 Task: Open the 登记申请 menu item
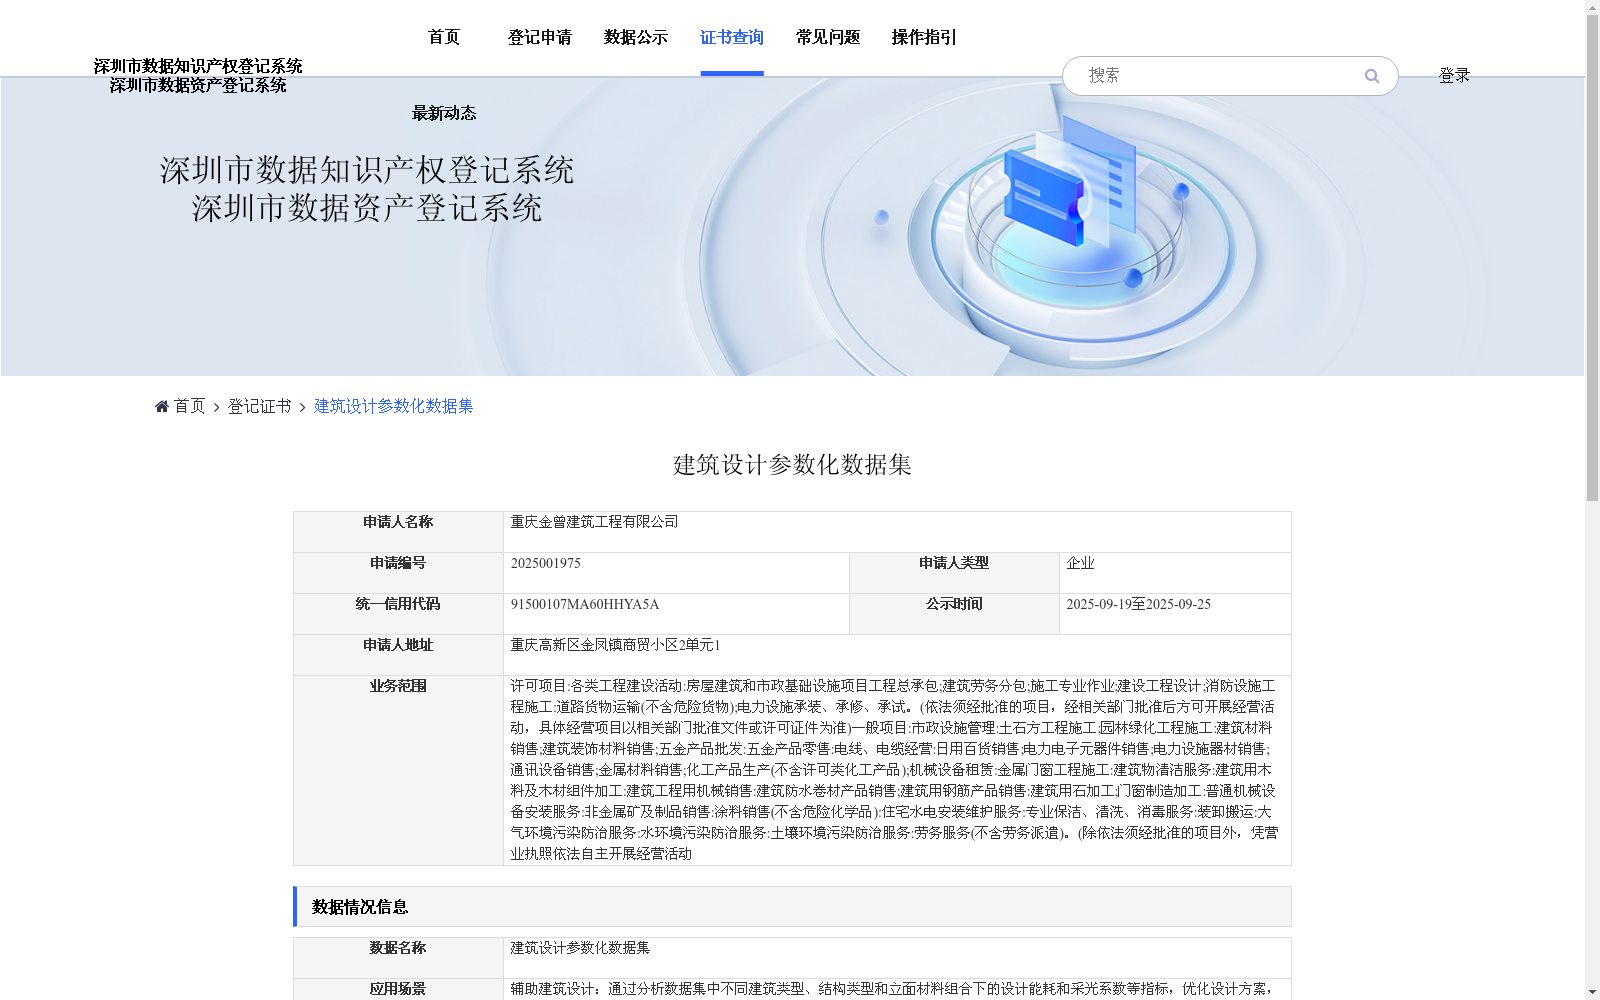(x=540, y=37)
